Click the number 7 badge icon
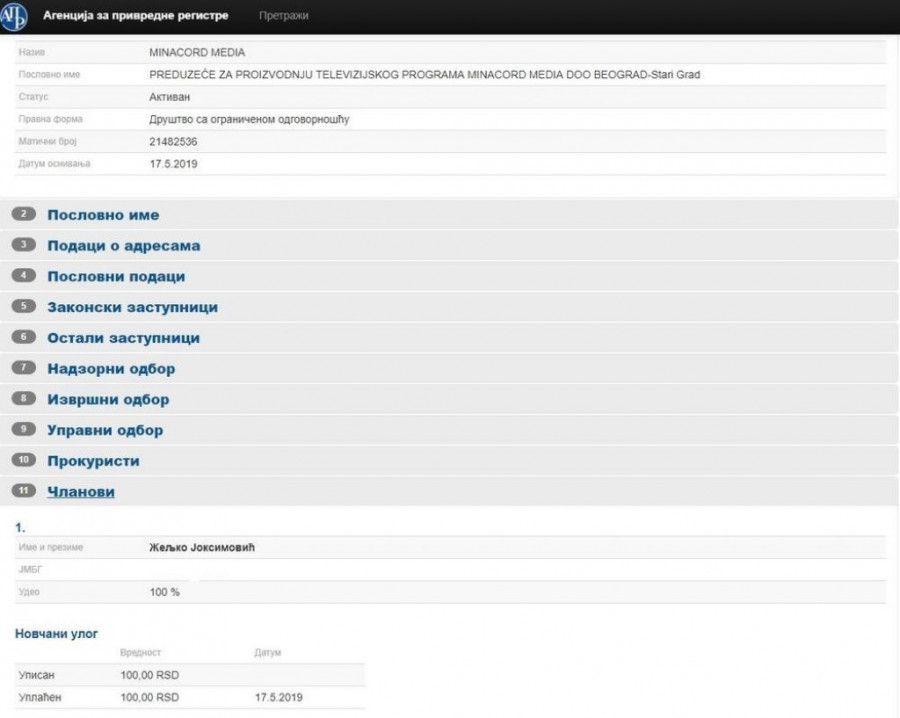This screenshot has height=718, width=900. point(25,369)
